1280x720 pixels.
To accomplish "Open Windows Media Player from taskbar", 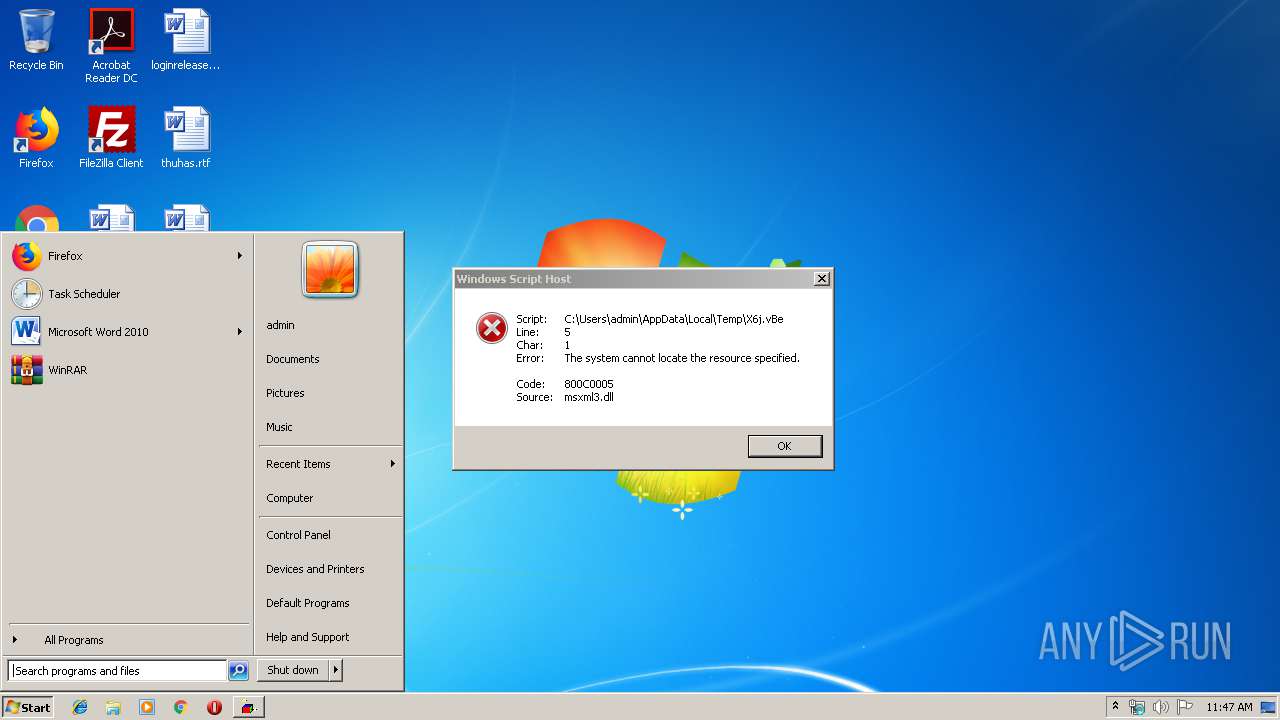I will tap(147, 707).
